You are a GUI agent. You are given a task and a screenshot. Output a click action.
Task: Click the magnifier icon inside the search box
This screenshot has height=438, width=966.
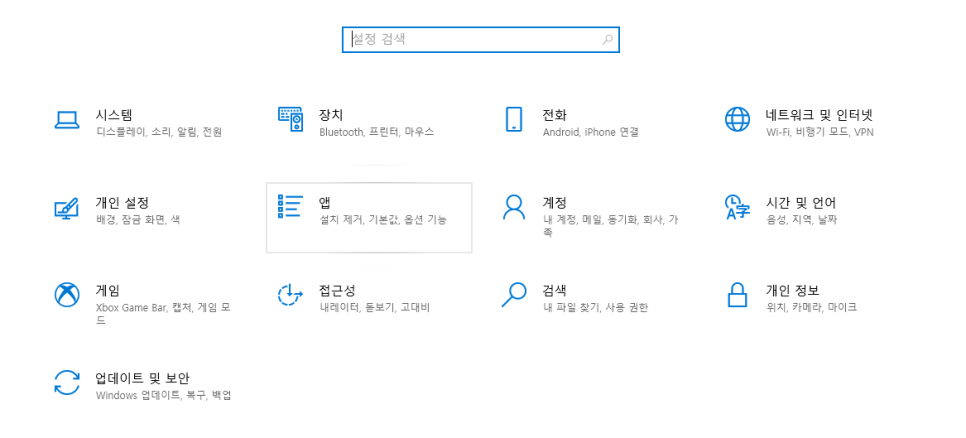click(607, 39)
